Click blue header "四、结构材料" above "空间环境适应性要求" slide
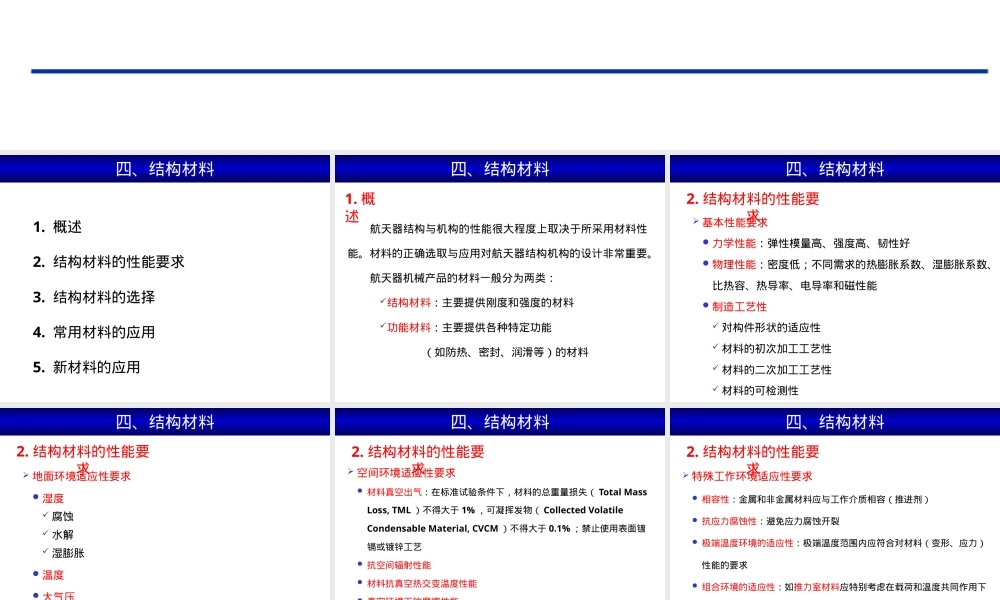The width and height of the screenshot is (1000, 600). pyautogui.click(x=500, y=422)
